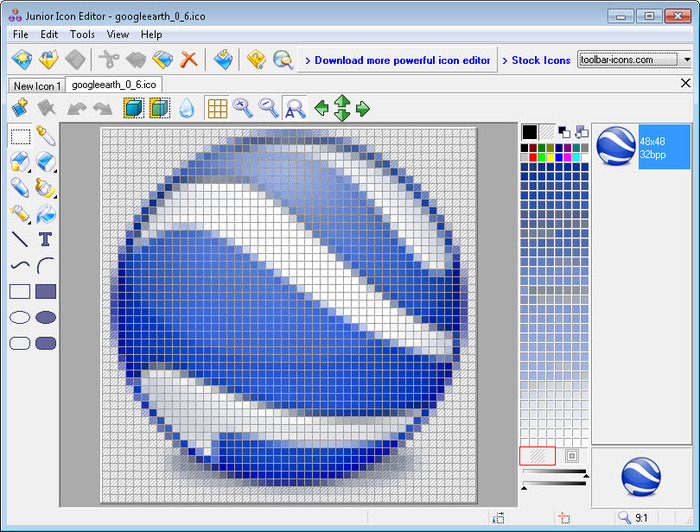
Task: Select the empty ellipse tool
Action: (x=20, y=317)
